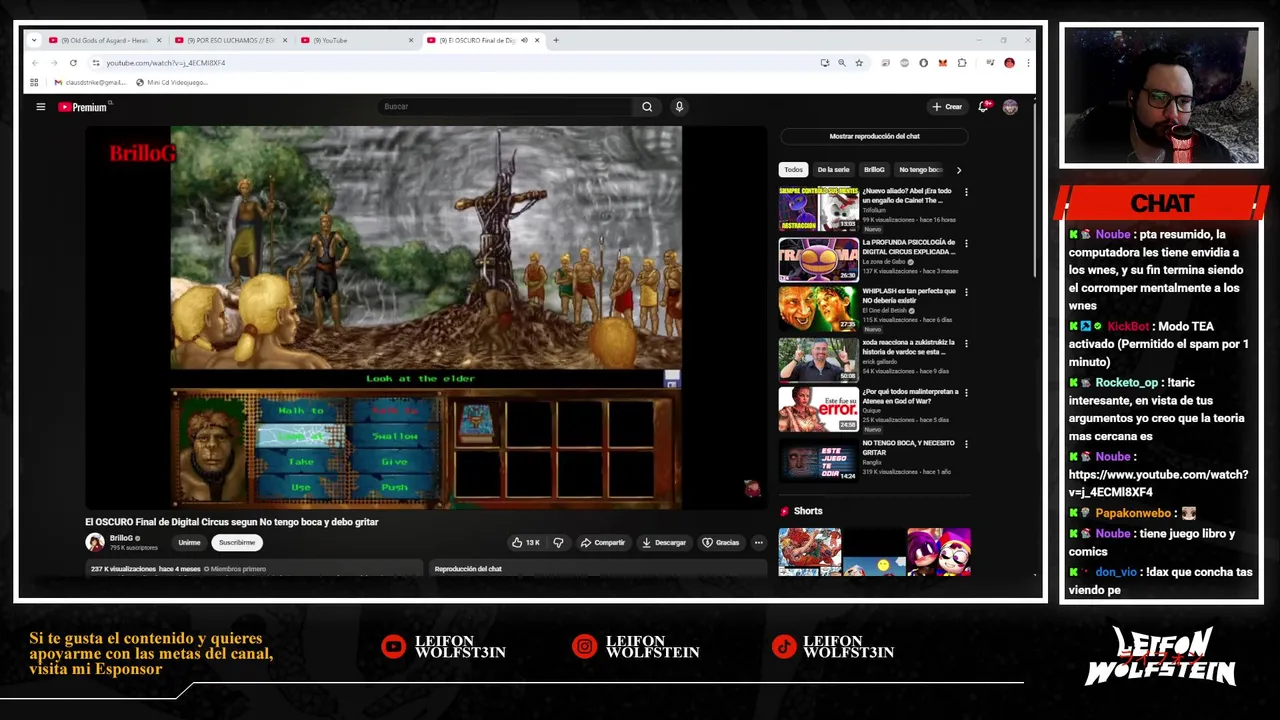Click the YouTube search magnifier button
The image size is (1280, 720).
[x=647, y=107]
